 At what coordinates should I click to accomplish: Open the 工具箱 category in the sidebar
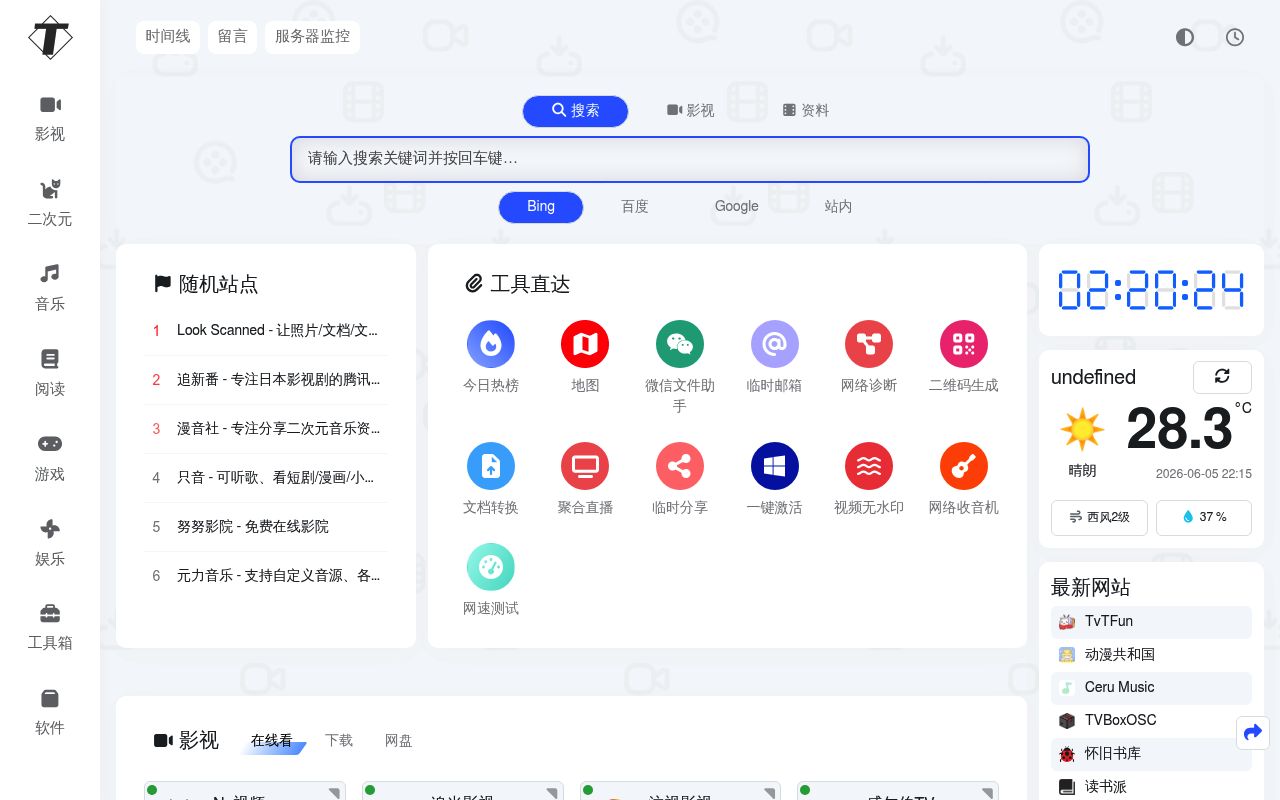(50, 627)
